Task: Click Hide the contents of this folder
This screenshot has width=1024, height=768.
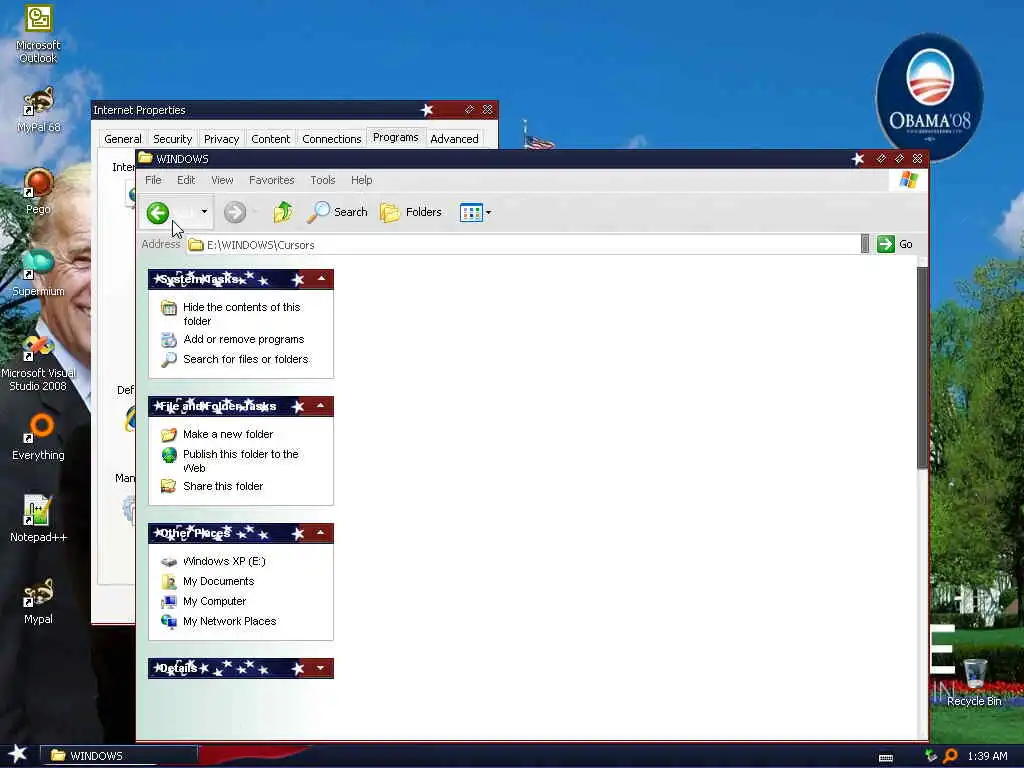Action: click(242, 314)
